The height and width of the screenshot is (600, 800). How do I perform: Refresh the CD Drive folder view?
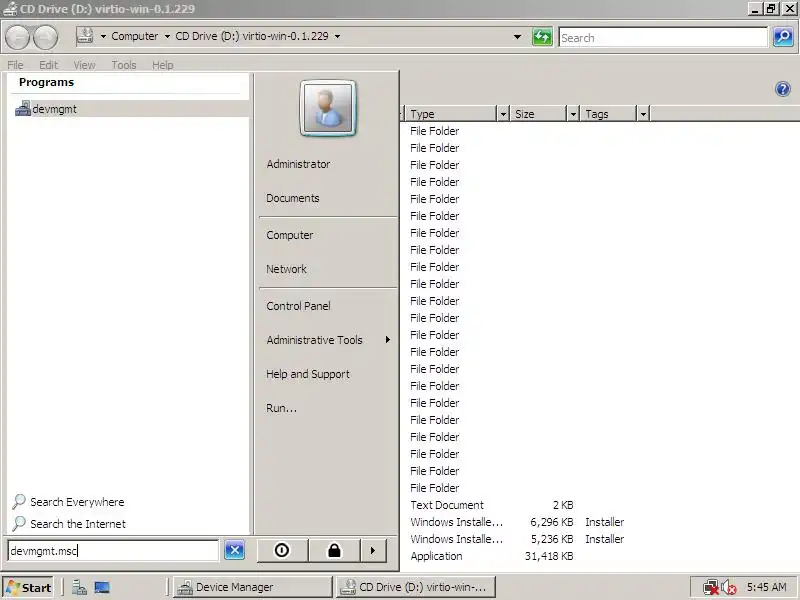tap(542, 37)
